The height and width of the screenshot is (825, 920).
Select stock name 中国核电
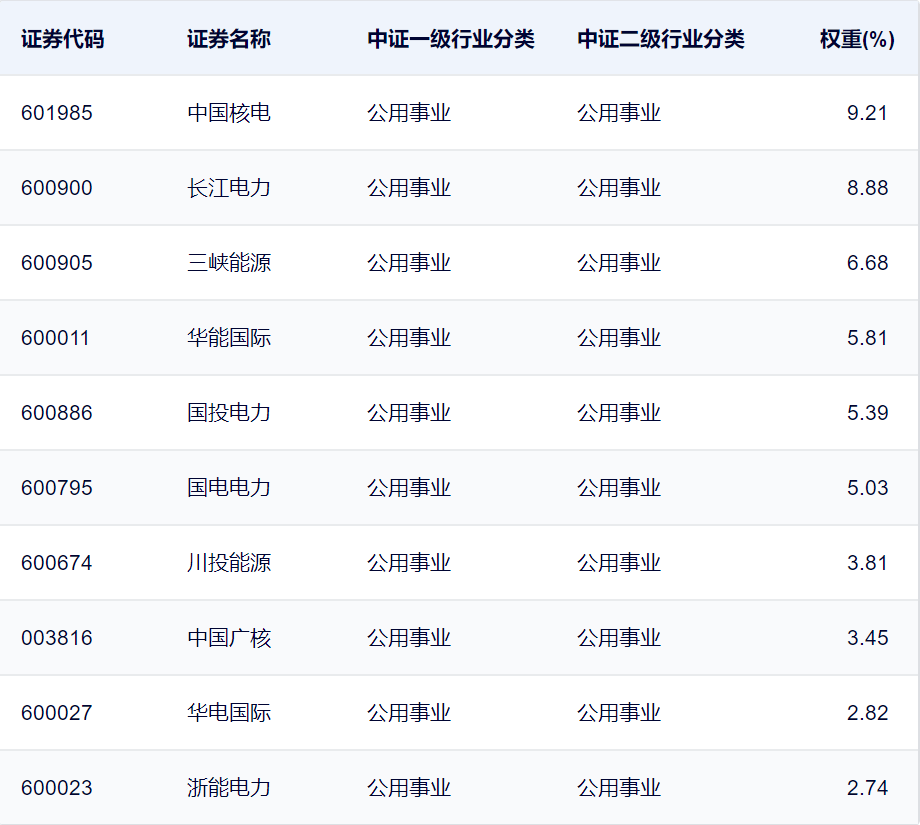tap(229, 113)
